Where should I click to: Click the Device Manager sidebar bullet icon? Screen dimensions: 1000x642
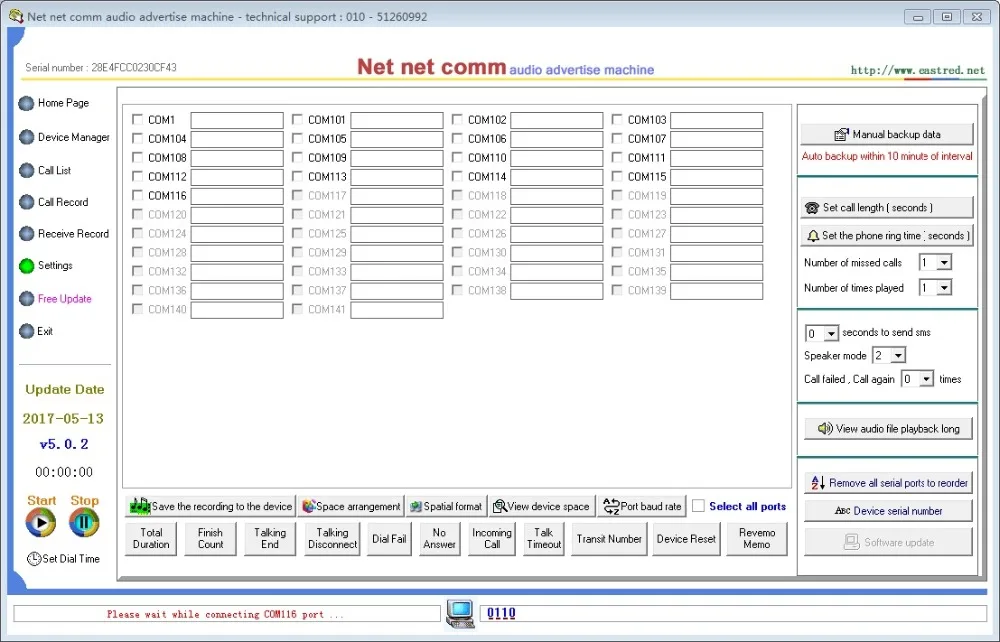click(26, 137)
